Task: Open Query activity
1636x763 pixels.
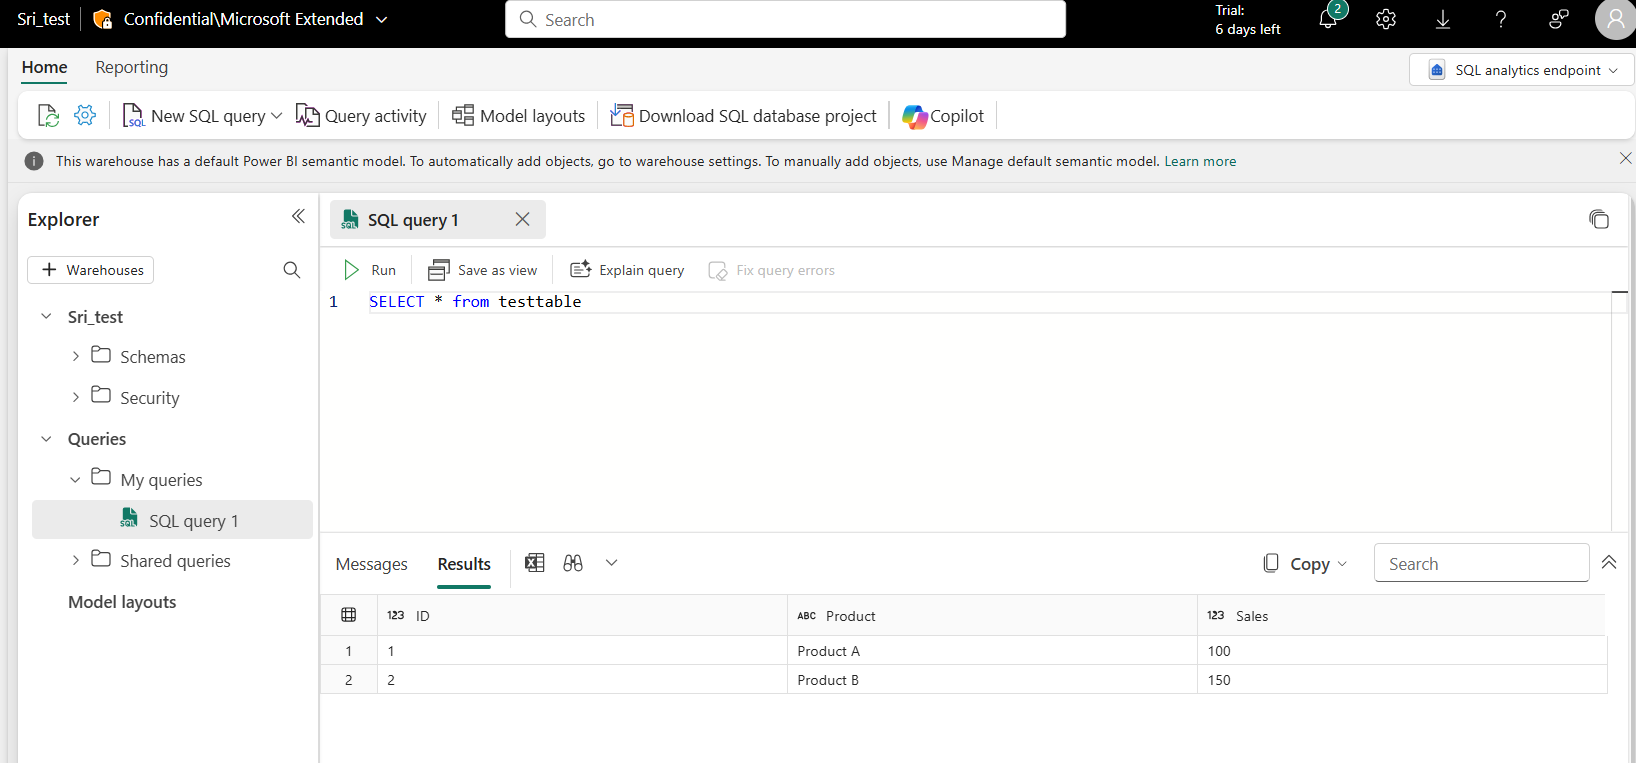Action: [361, 116]
